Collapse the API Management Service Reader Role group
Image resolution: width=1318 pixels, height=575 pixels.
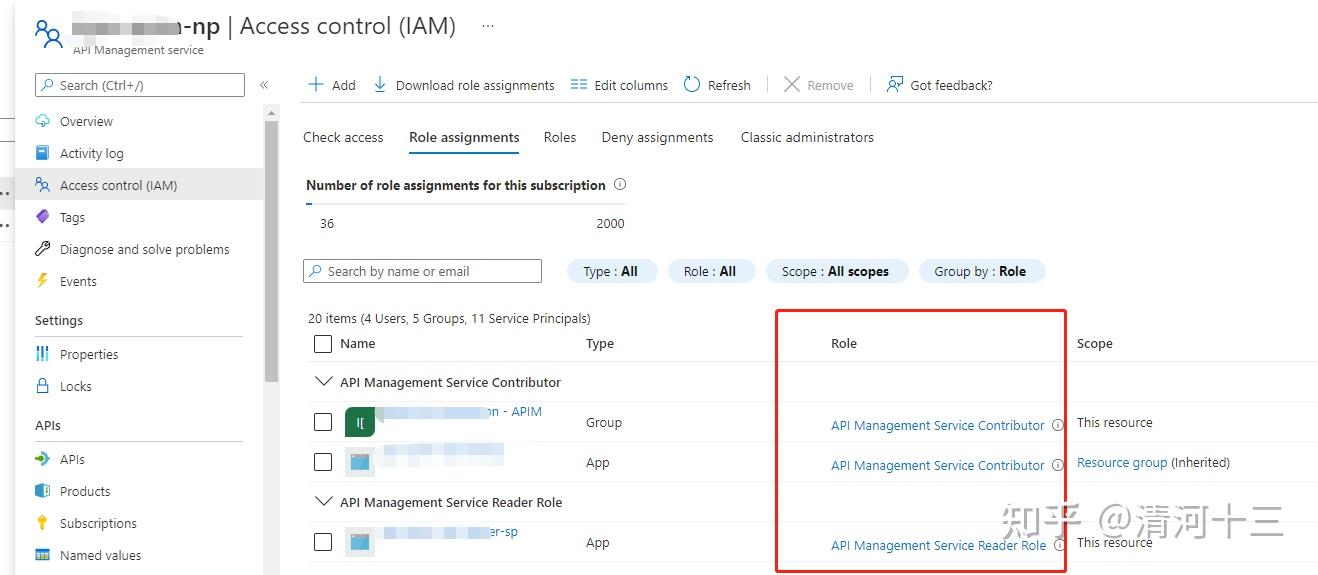[323, 502]
